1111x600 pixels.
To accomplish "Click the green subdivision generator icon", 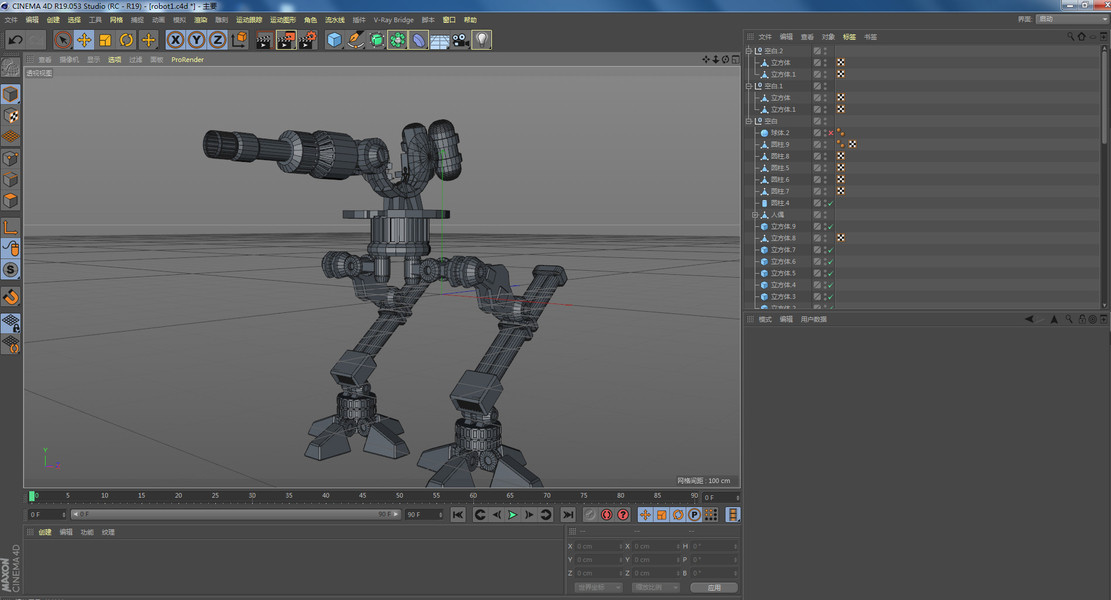I will 376,40.
